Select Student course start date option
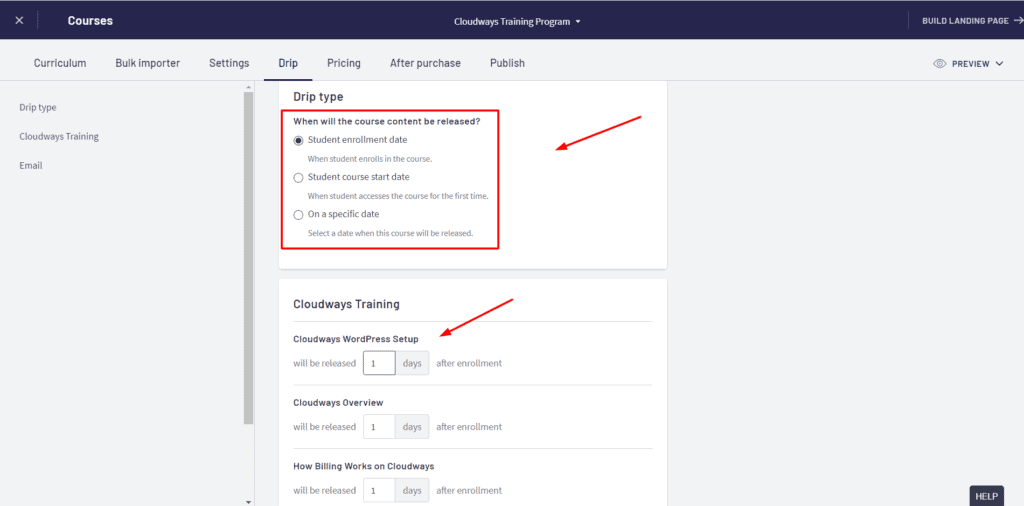1024x506 pixels. [x=298, y=177]
